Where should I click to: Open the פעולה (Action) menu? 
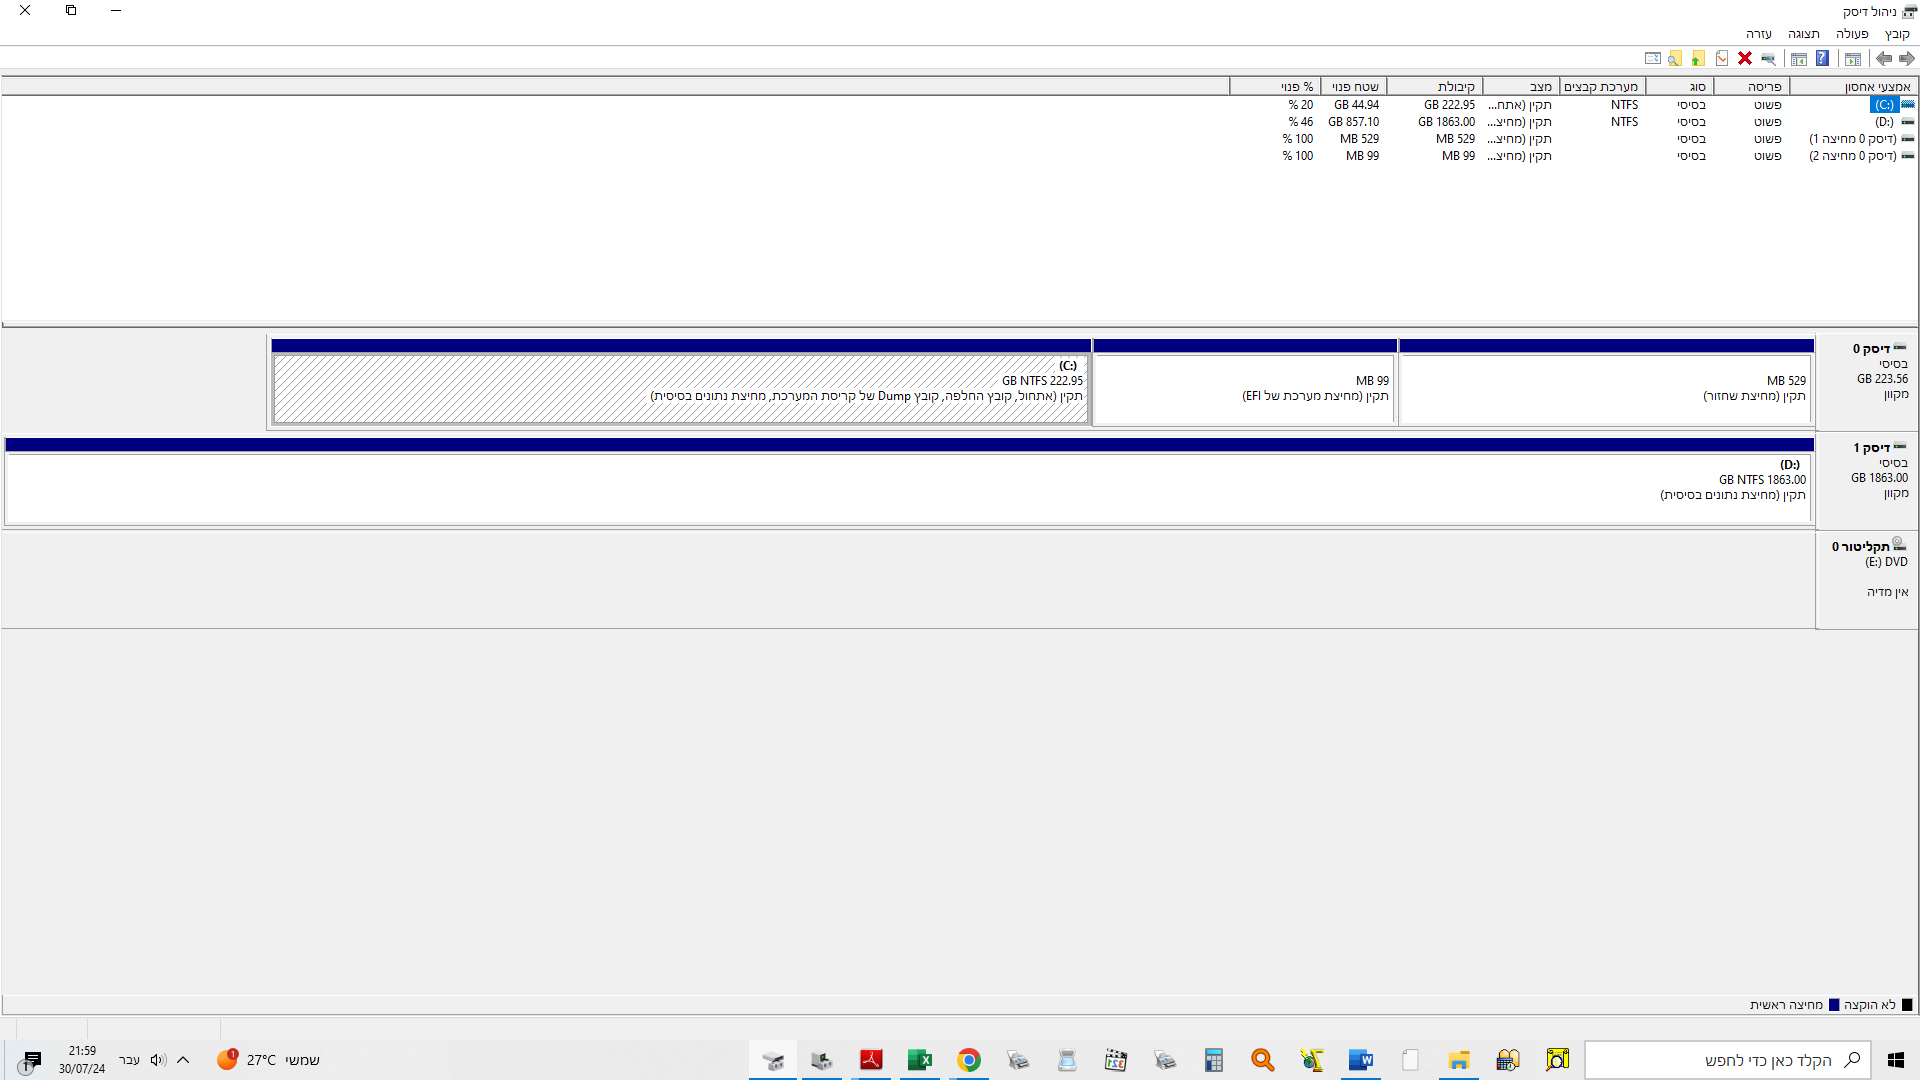(x=1852, y=34)
